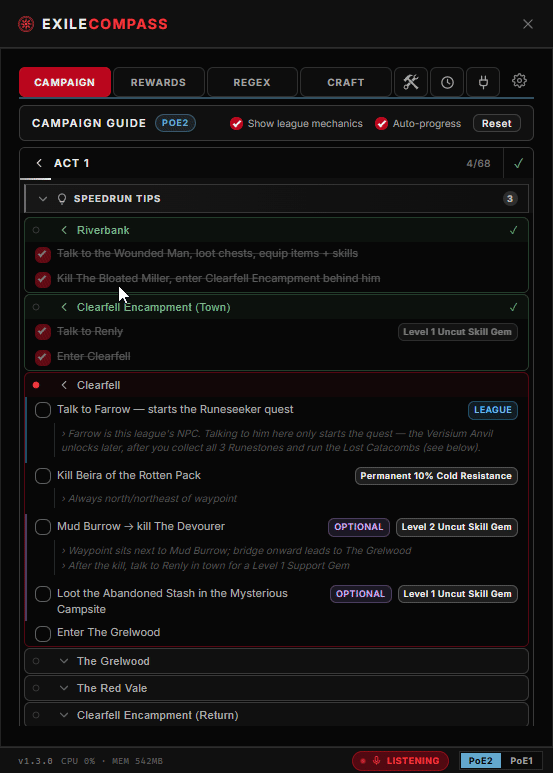The height and width of the screenshot is (773, 553).
Task: Collapse the Clearfell zone chevron
Action: tap(64, 385)
